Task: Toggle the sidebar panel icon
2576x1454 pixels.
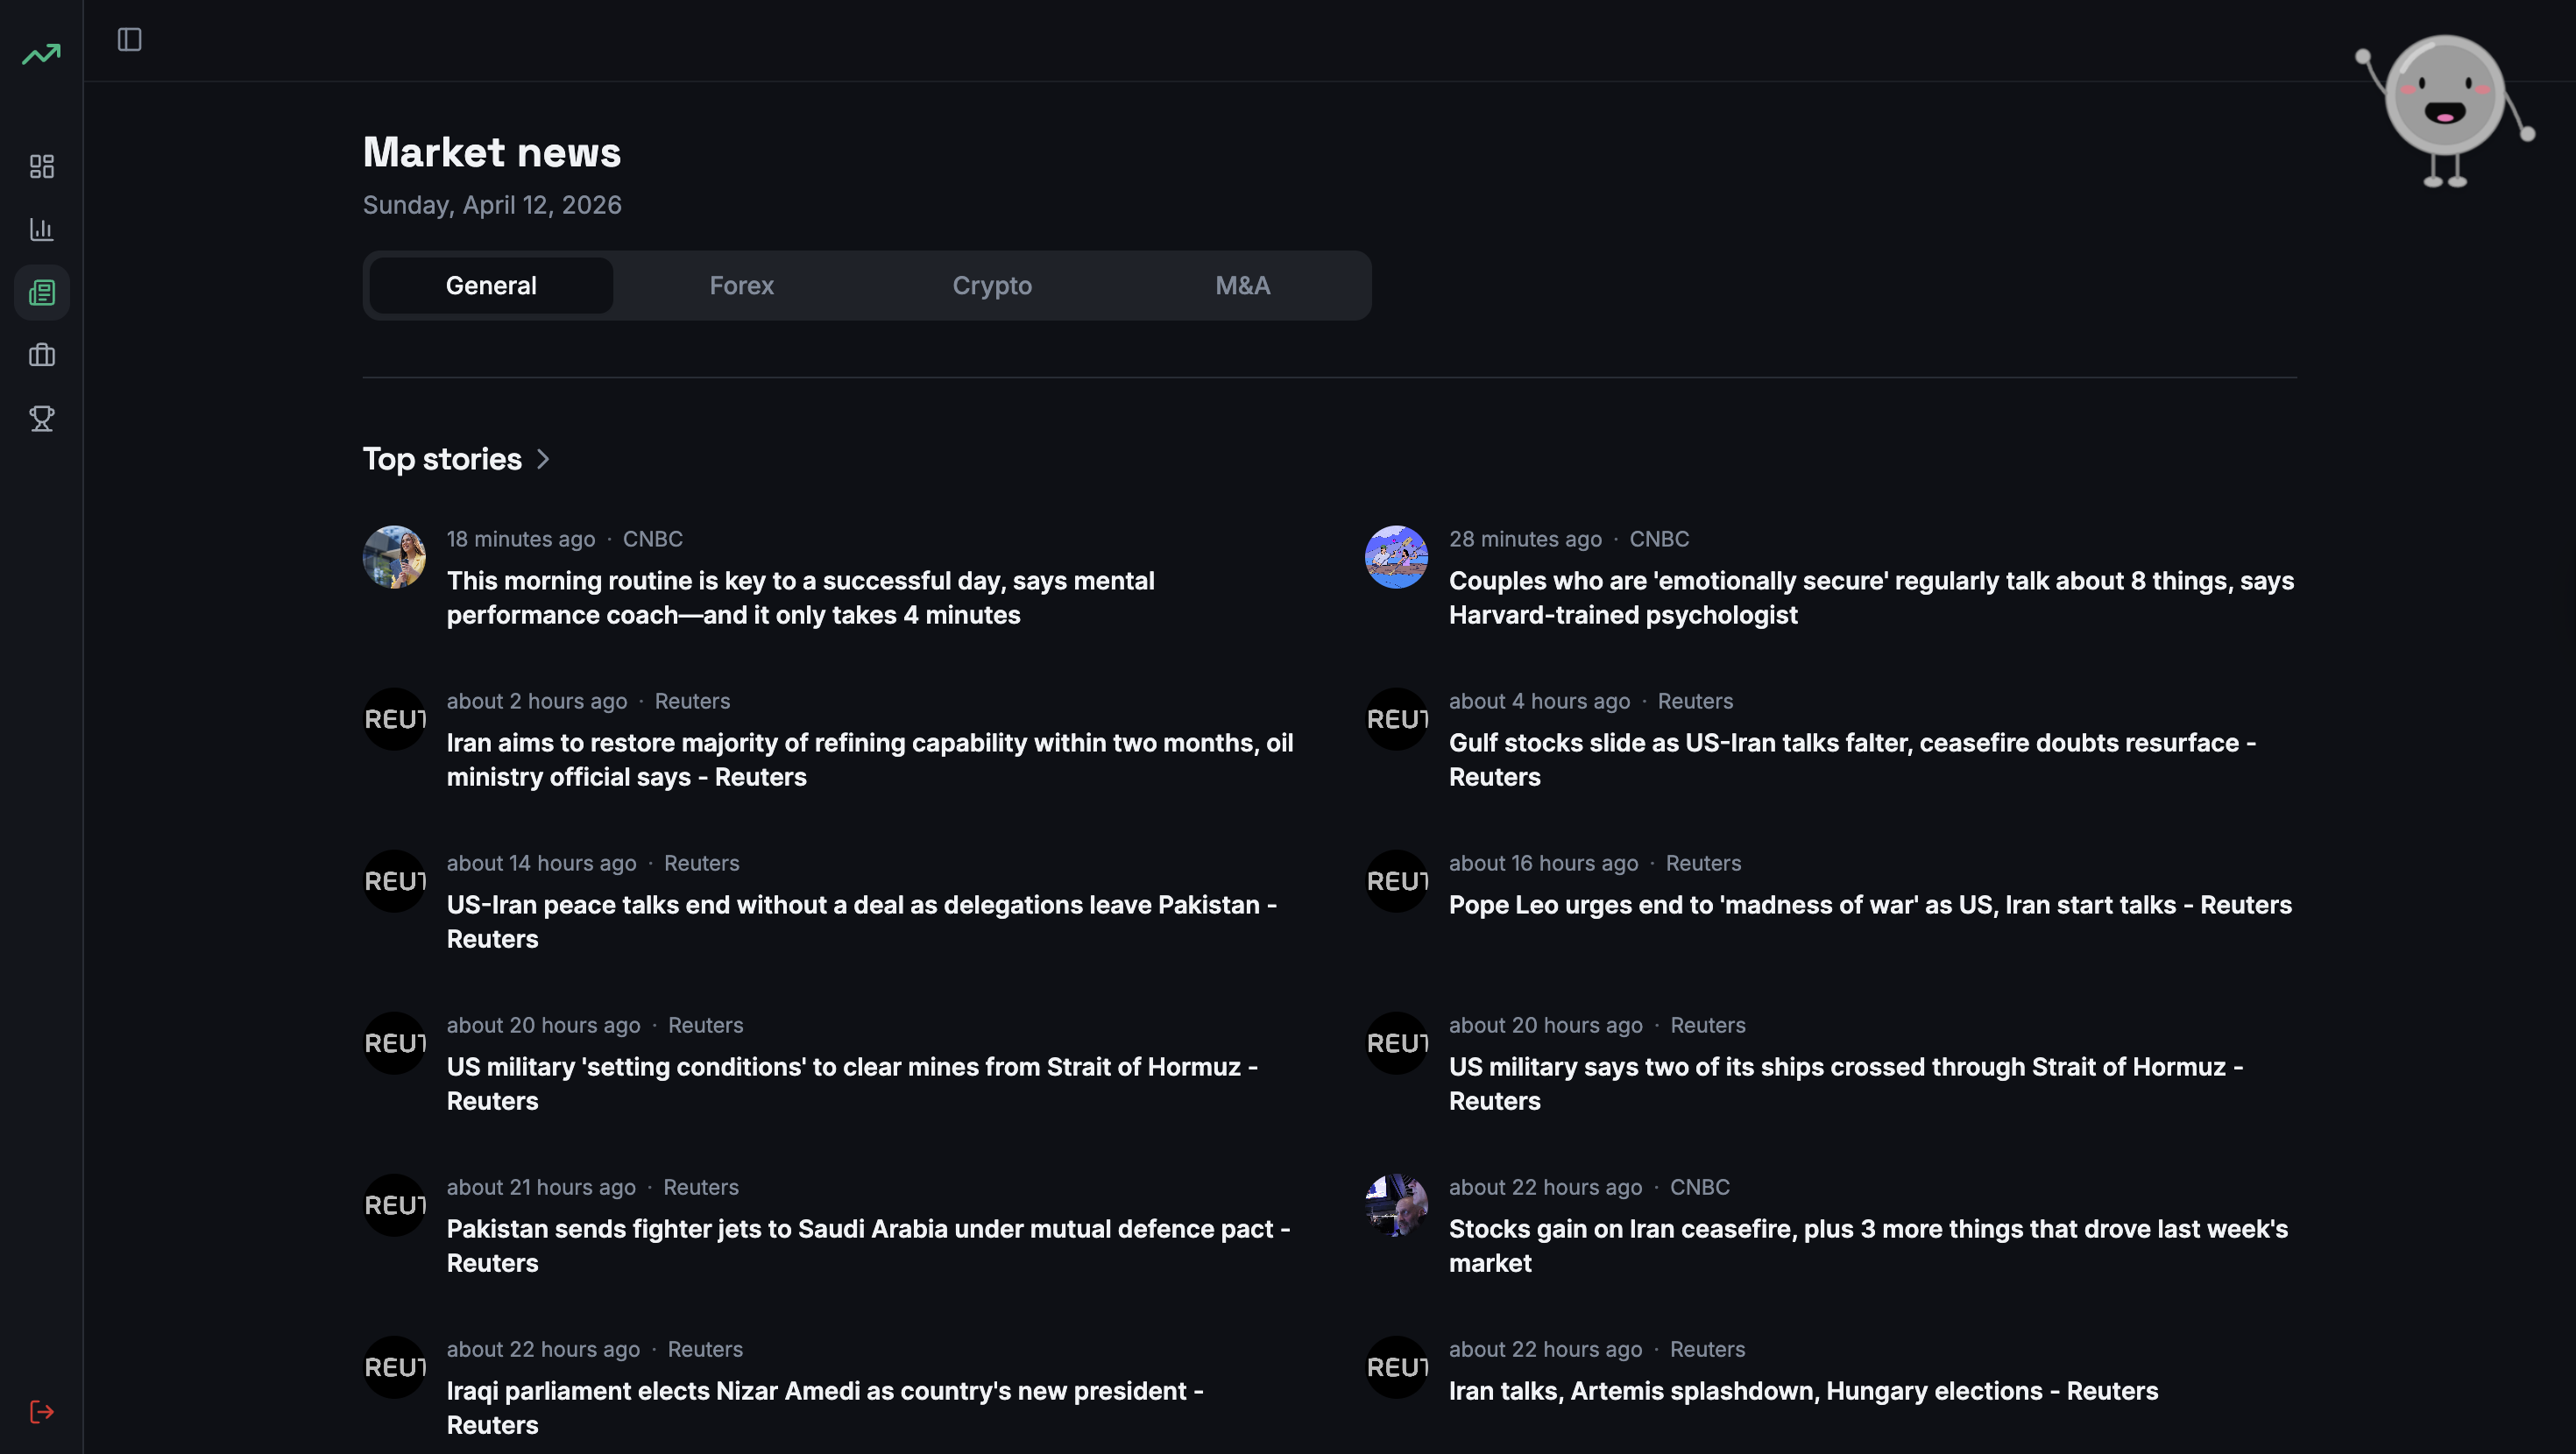Action: pyautogui.click(x=129, y=40)
